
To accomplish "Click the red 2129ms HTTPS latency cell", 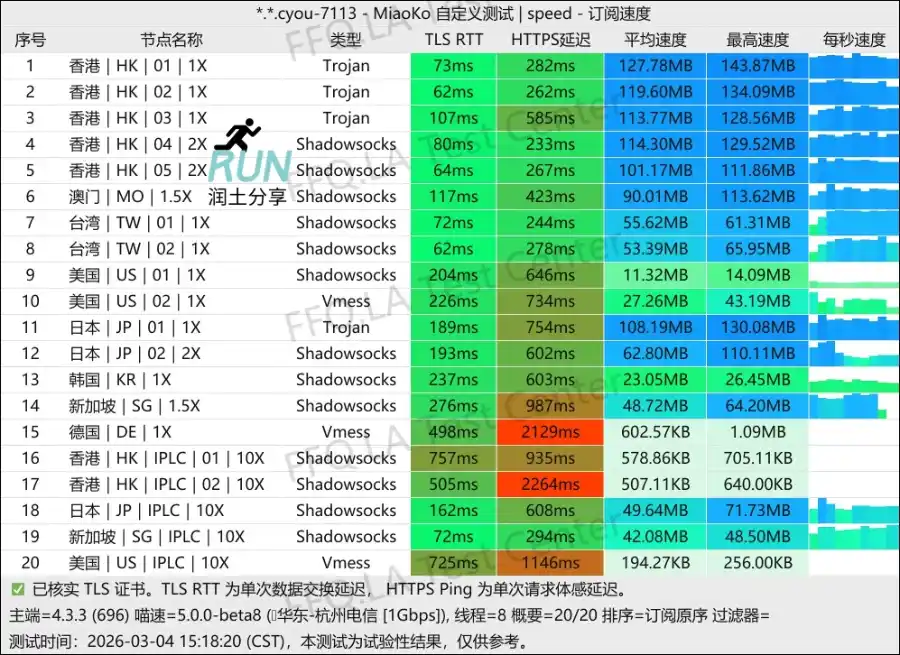I will tap(550, 432).
